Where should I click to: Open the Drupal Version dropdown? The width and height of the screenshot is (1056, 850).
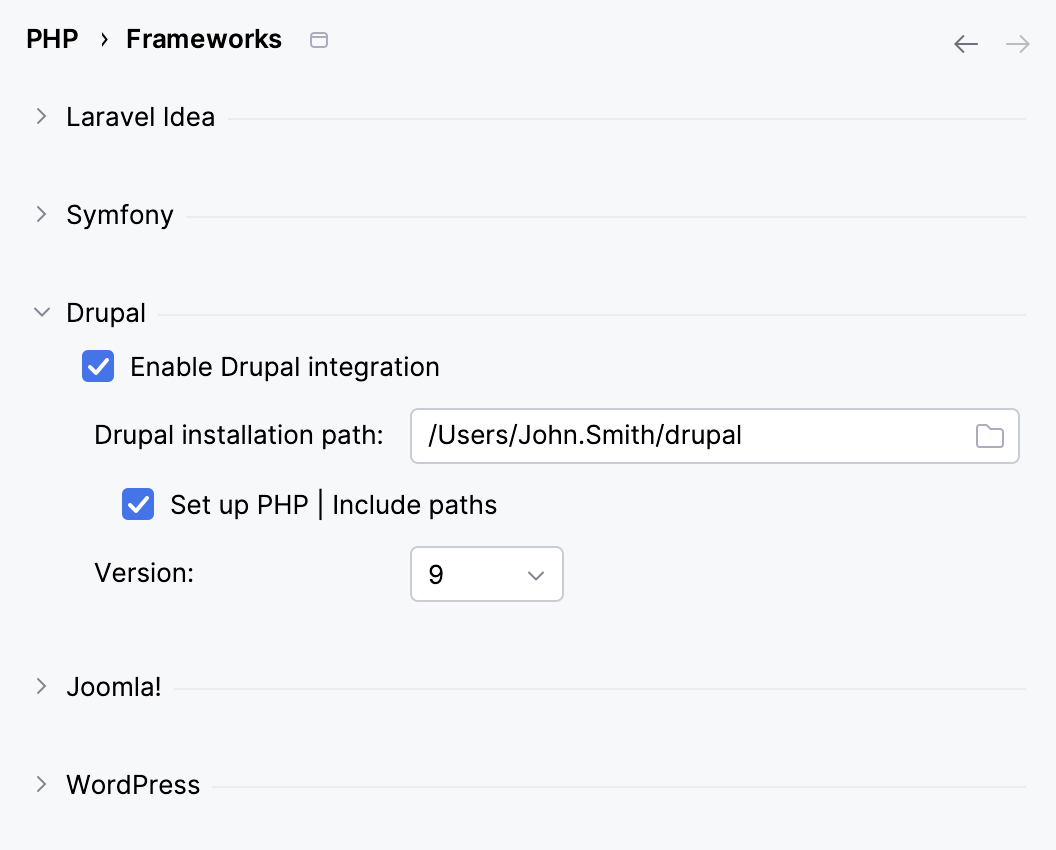487,574
